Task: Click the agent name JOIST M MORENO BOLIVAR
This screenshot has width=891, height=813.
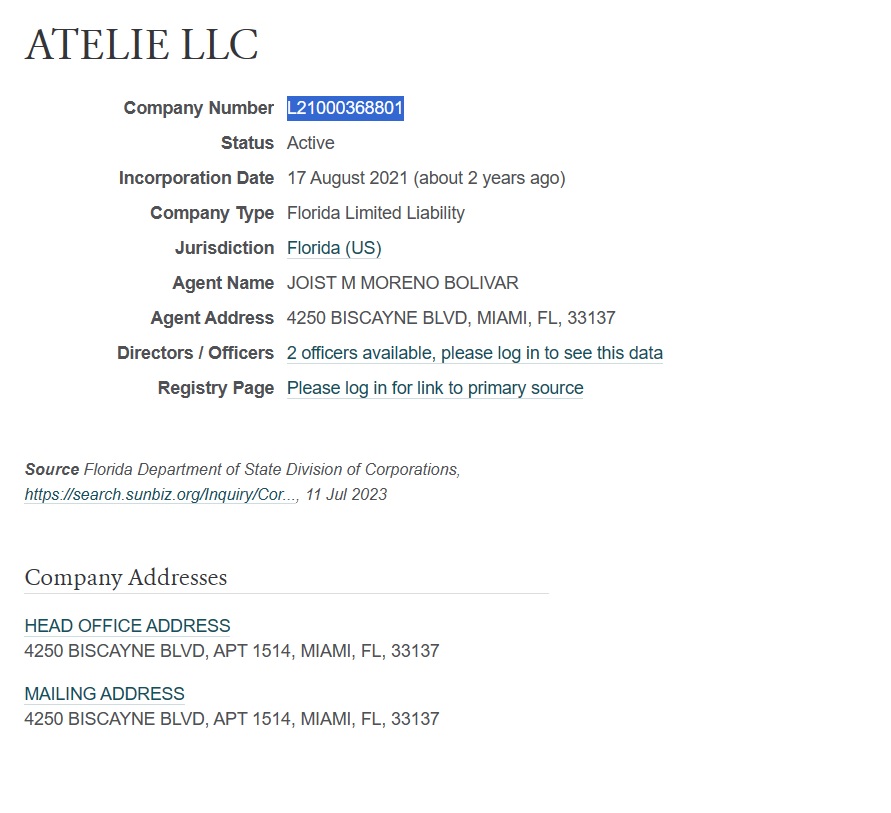Action: pos(402,283)
